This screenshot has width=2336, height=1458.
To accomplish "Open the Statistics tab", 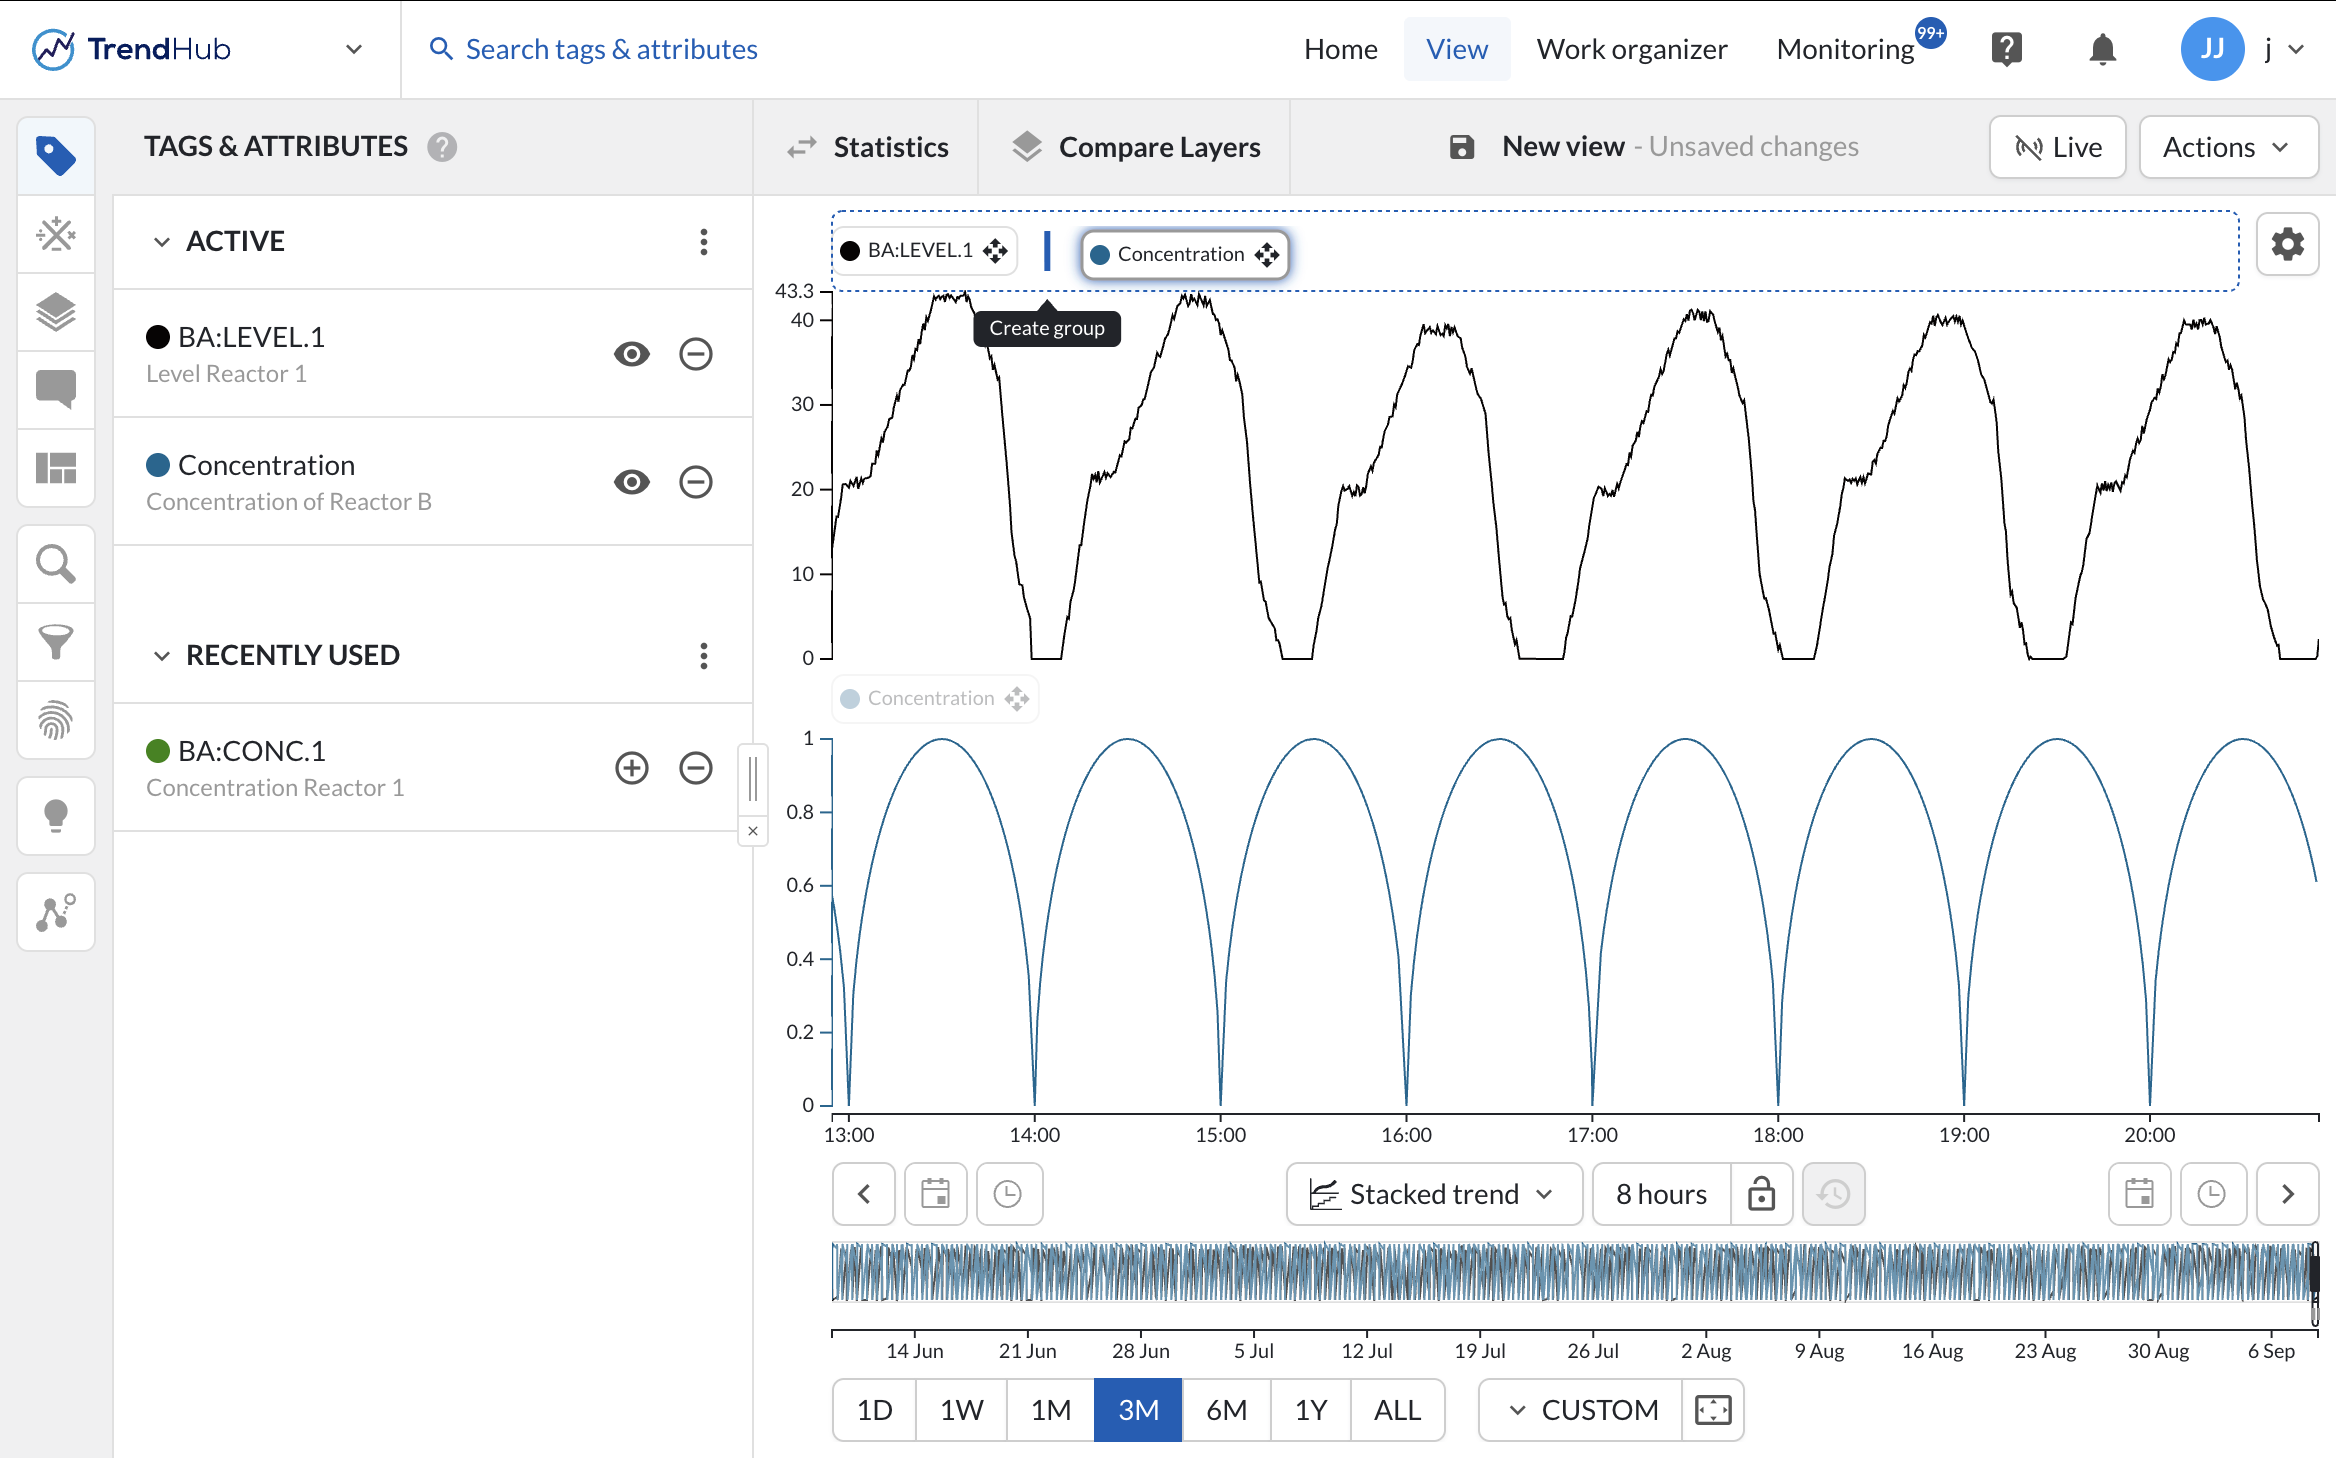I will click(866, 147).
